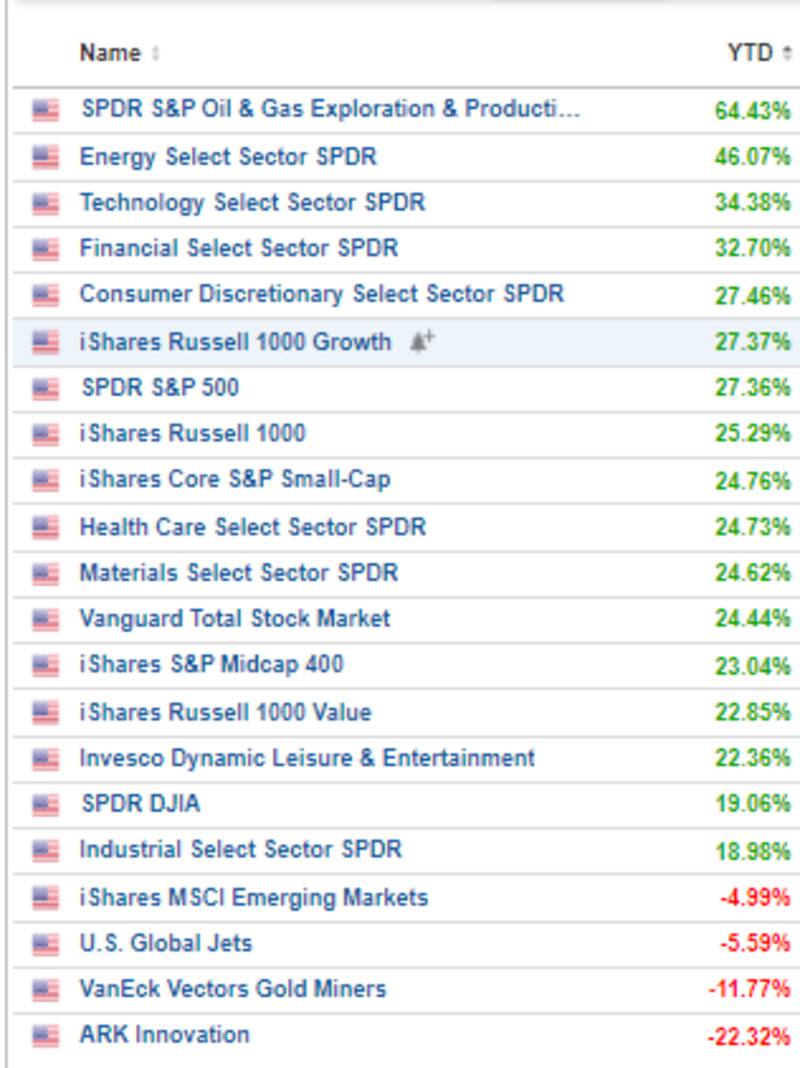The height and width of the screenshot is (1068, 800).
Task: Click the alert bell icon beside iShares Russell 1000 Growth
Action: pos(422,342)
